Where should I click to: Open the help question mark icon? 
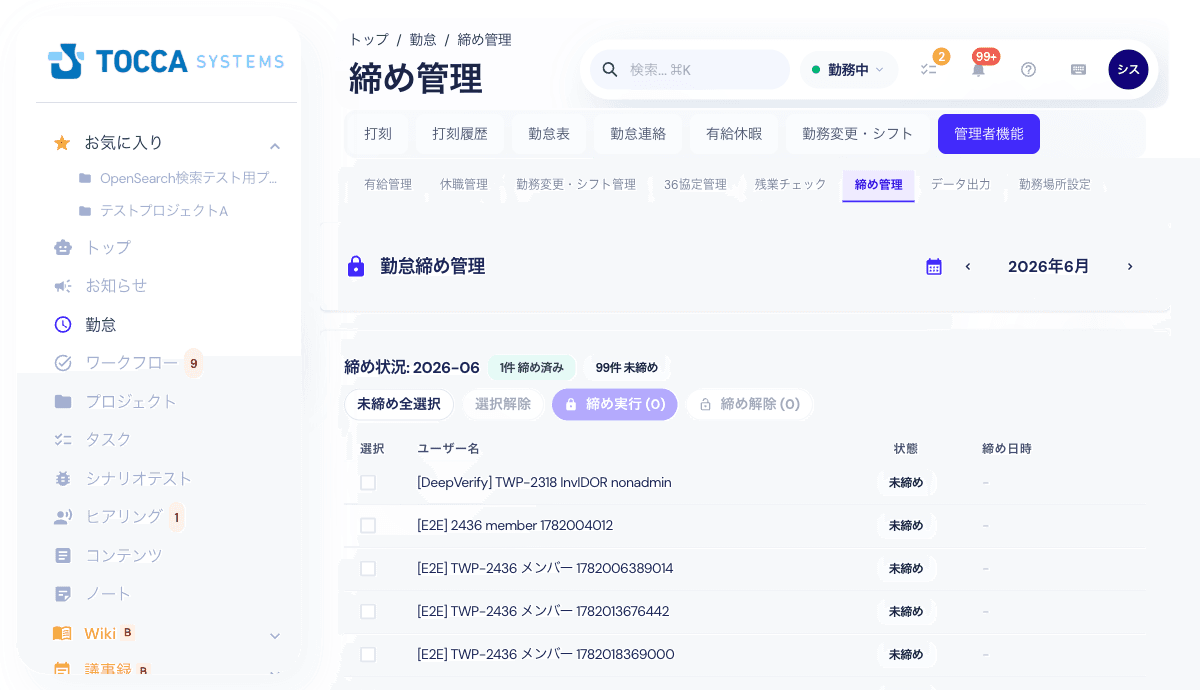coord(1028,70)
